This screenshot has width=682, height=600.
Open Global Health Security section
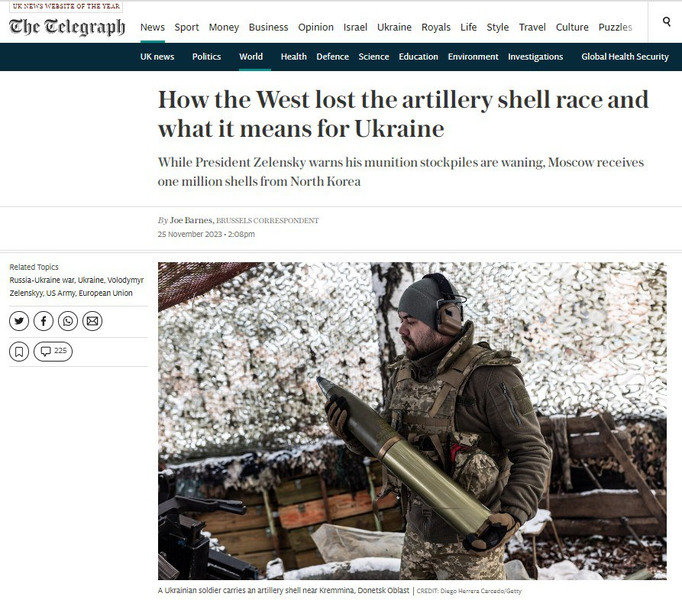tap(625, 57)
